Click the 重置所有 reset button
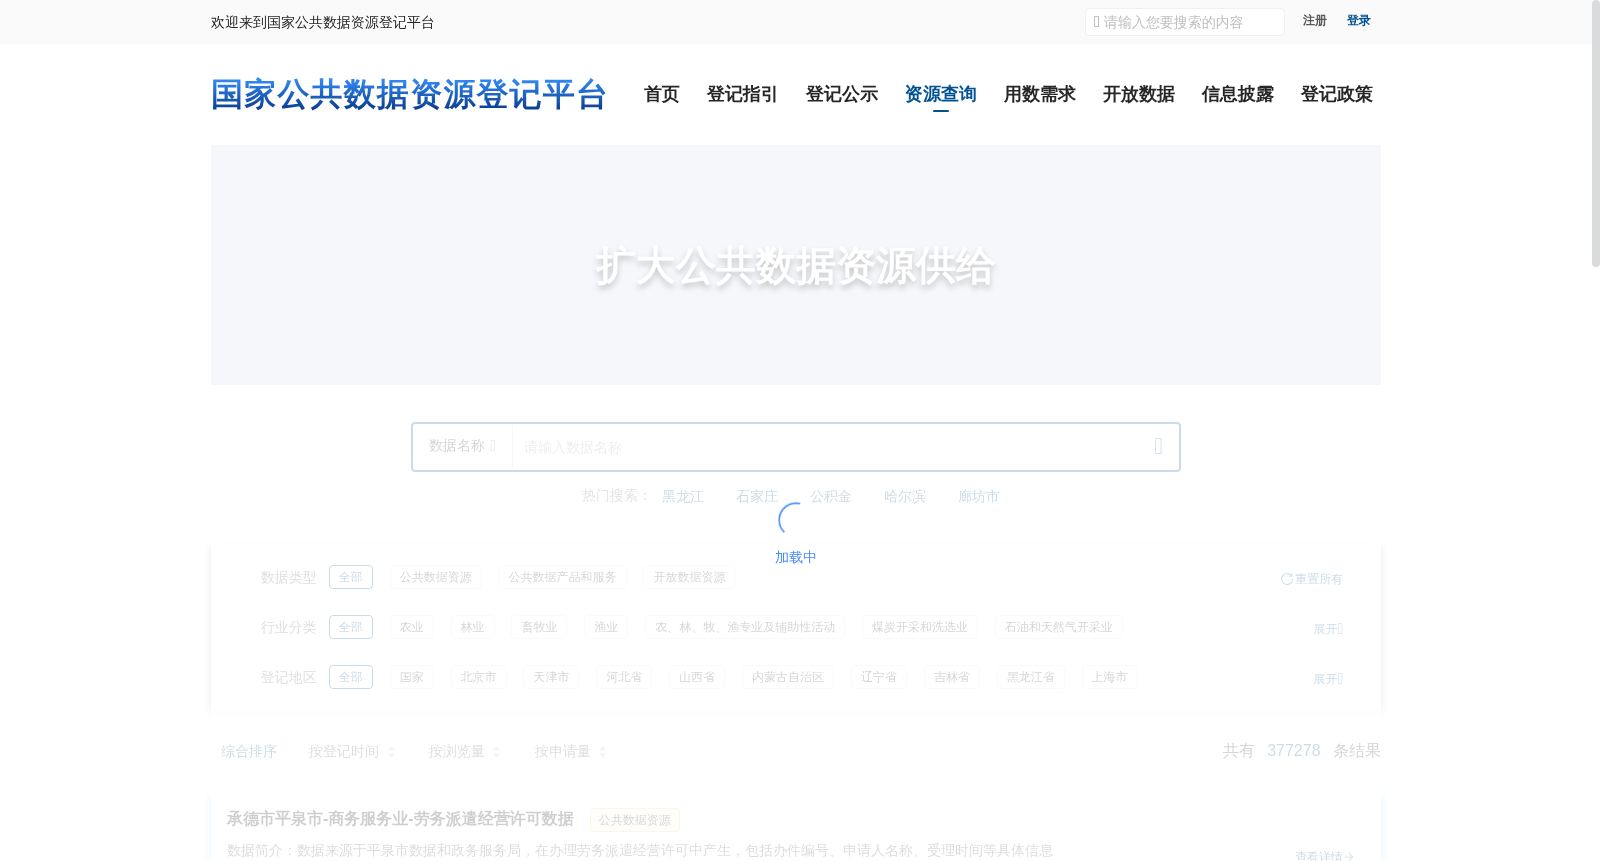This screenshot has height=861, width=1600. tap(1311, 579)
